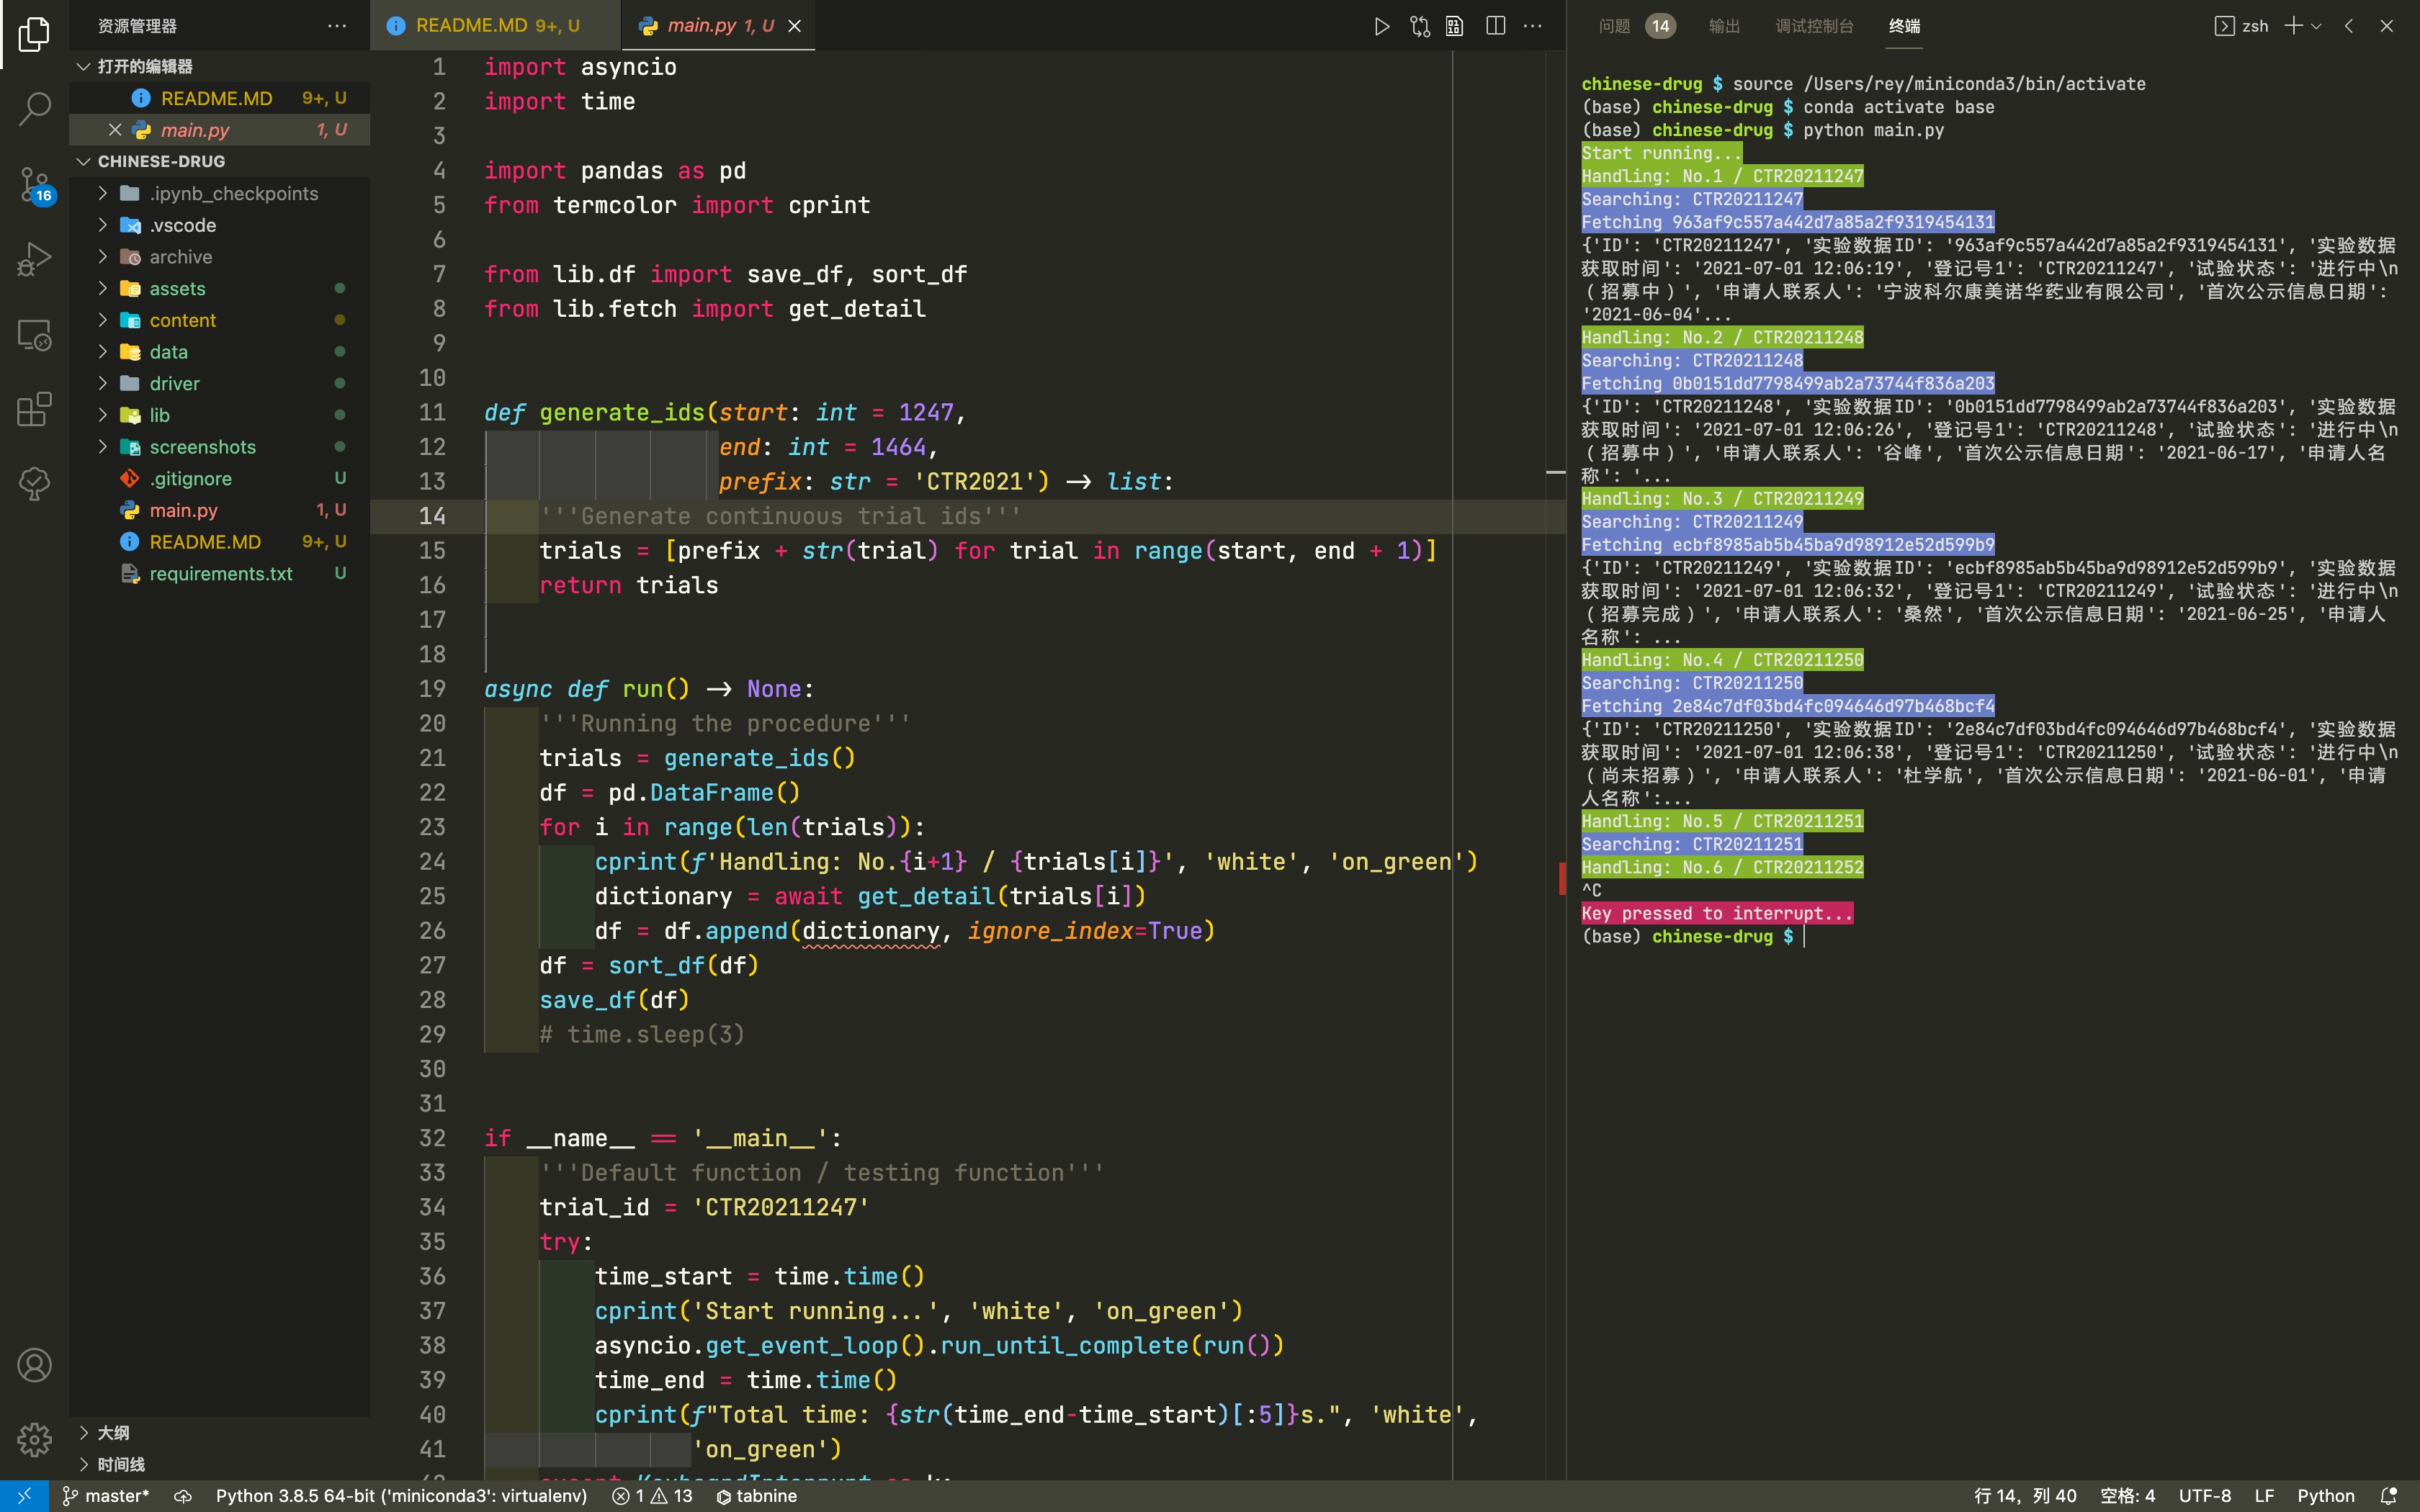2420x1512 pixels.
Task: Click the remote window status bar icon
Action: point(24,1496)
